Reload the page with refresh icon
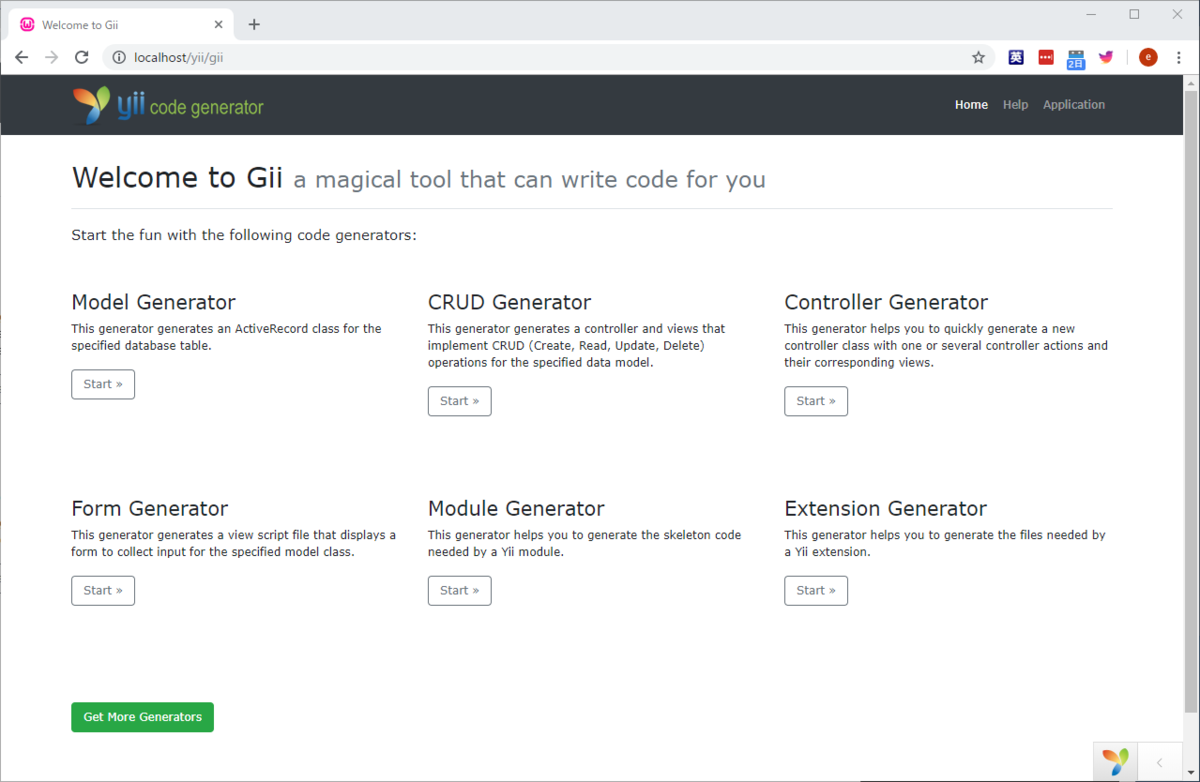The image size is (1200, 782). 82,57
